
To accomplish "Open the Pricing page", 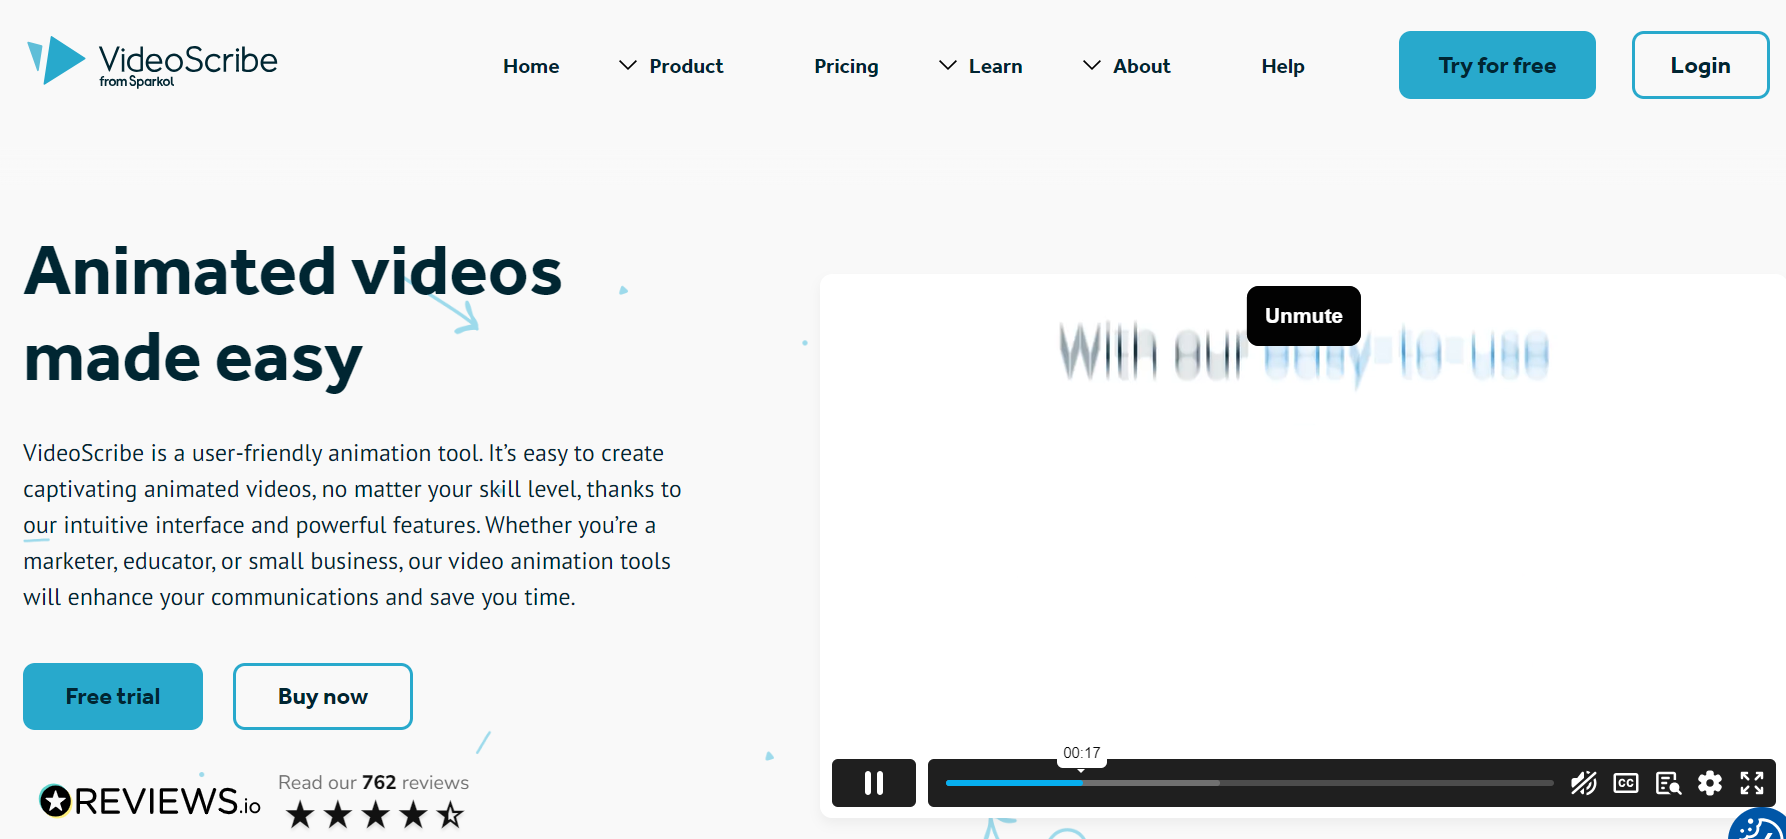I will [846, 66].
